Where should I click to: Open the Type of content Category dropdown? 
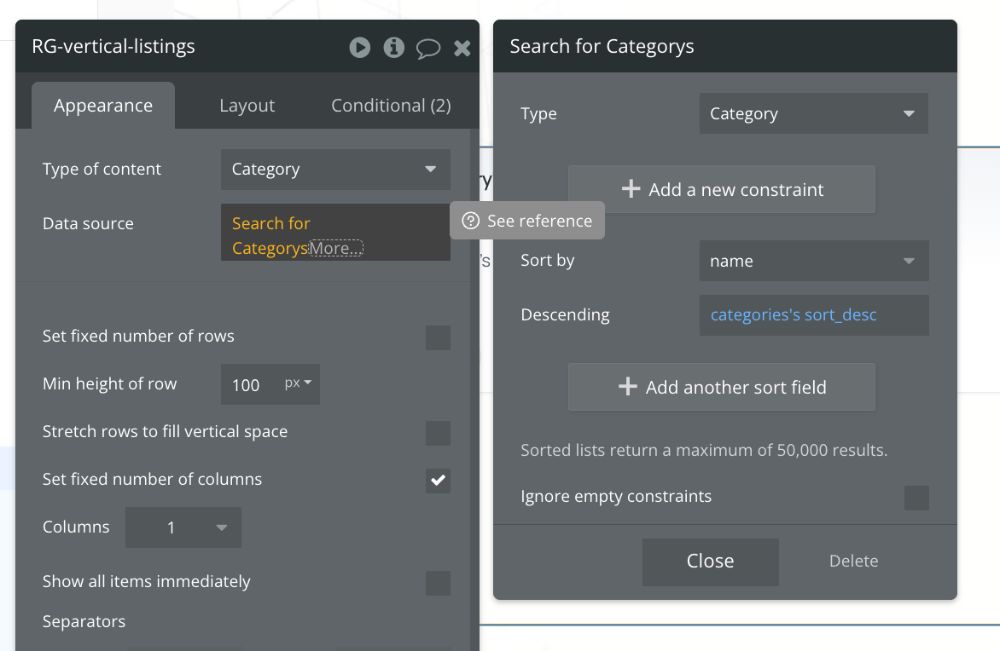coord(335,169)
